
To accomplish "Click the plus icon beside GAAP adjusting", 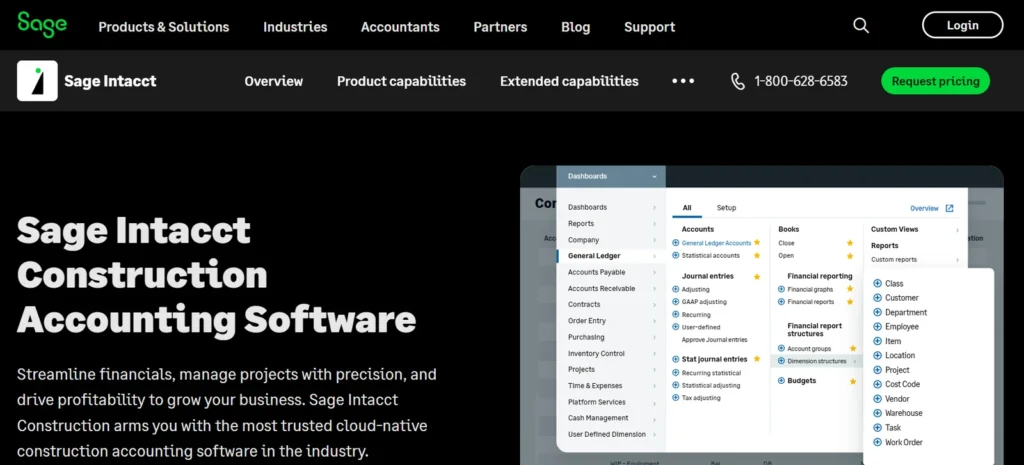I will point(676,302).
